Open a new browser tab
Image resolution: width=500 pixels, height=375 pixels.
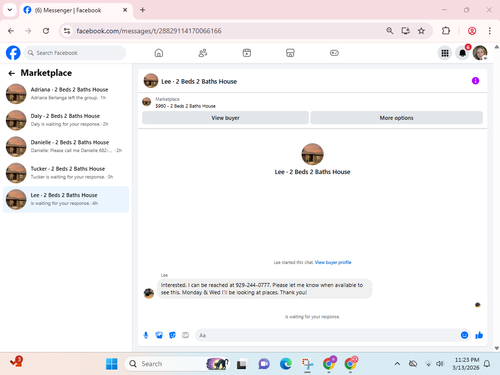(143, 10)
